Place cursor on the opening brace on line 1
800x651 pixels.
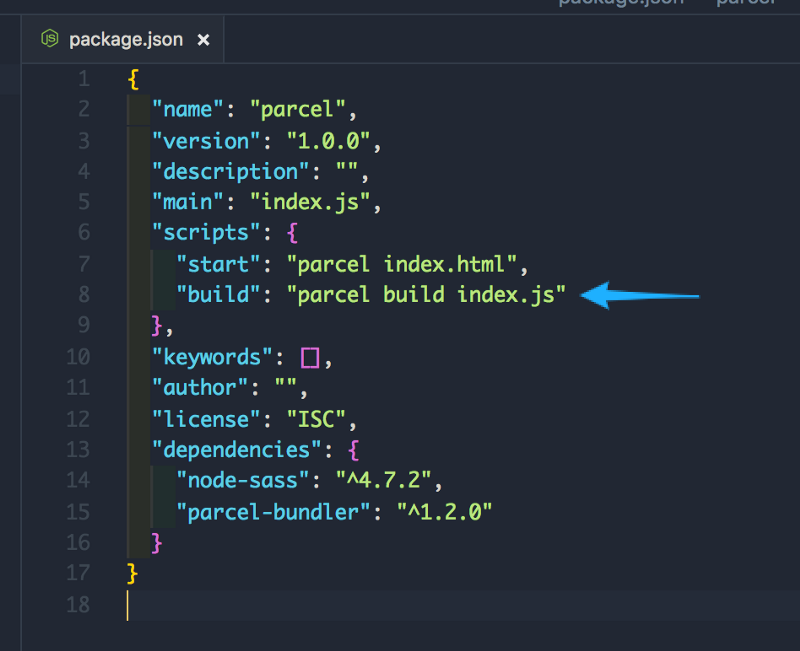(133, 78)
